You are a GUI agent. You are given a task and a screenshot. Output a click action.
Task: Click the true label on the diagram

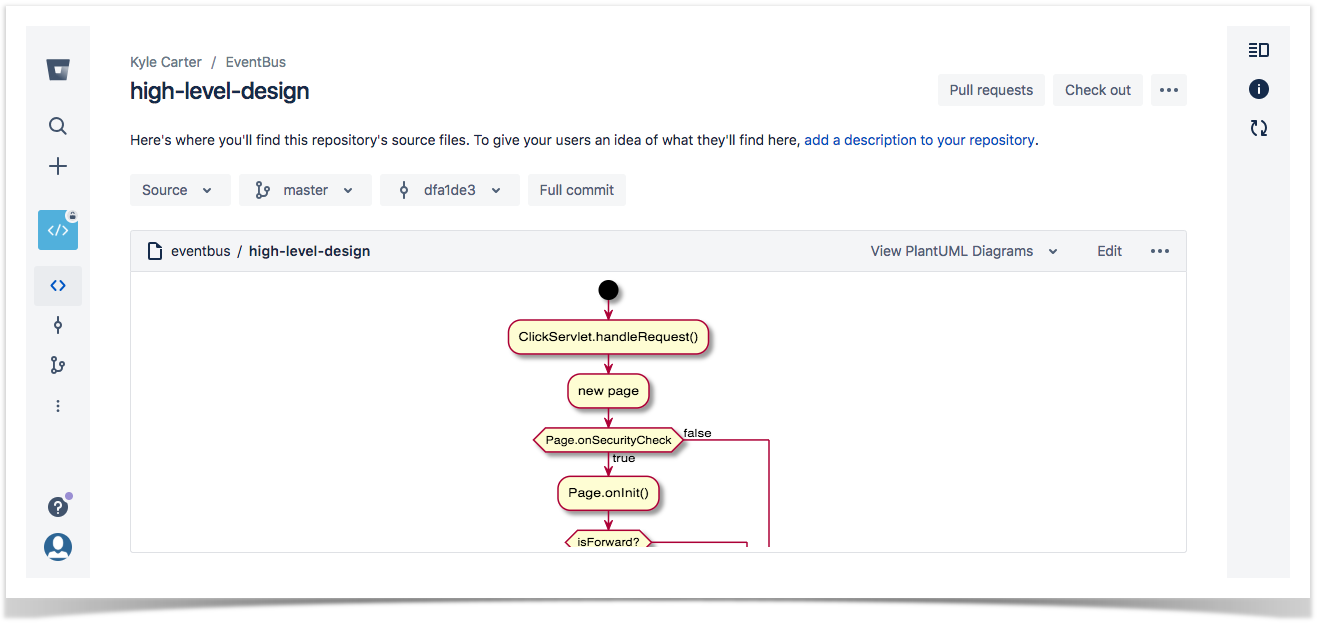pyautogui.click(x=624, y=458)
